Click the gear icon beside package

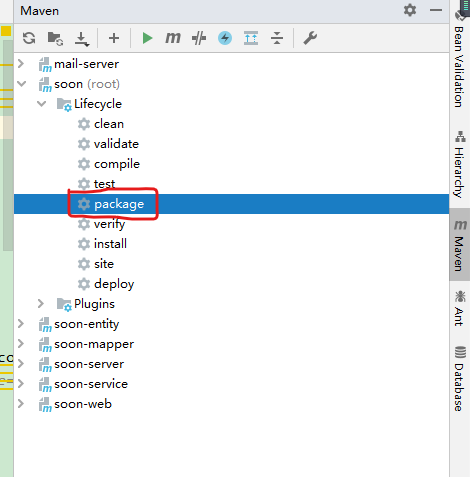click(84, 204)
